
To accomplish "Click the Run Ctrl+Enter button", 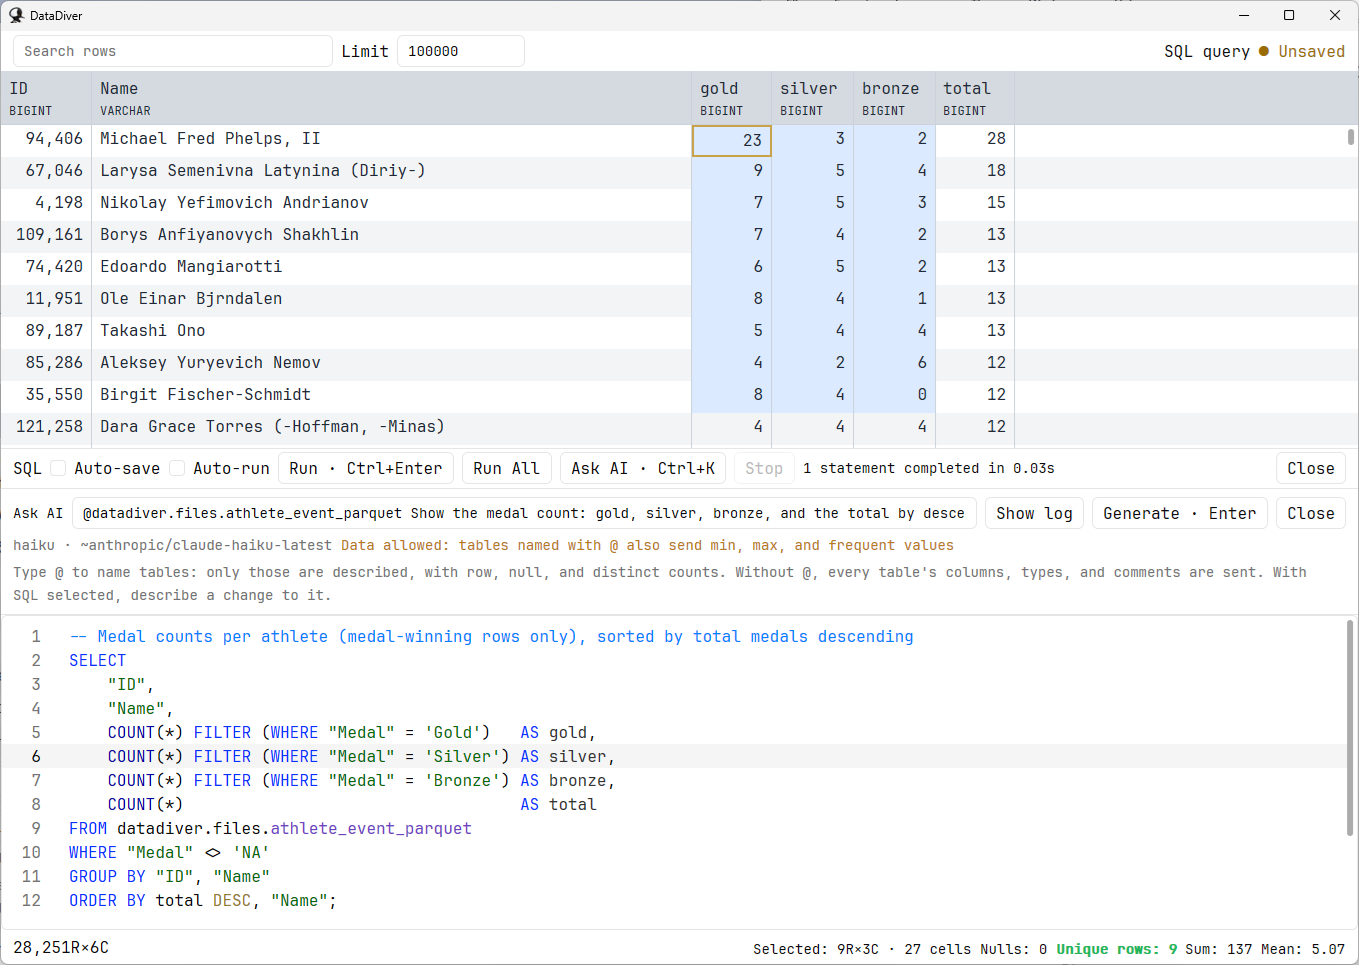I will (x=366, y=468).
